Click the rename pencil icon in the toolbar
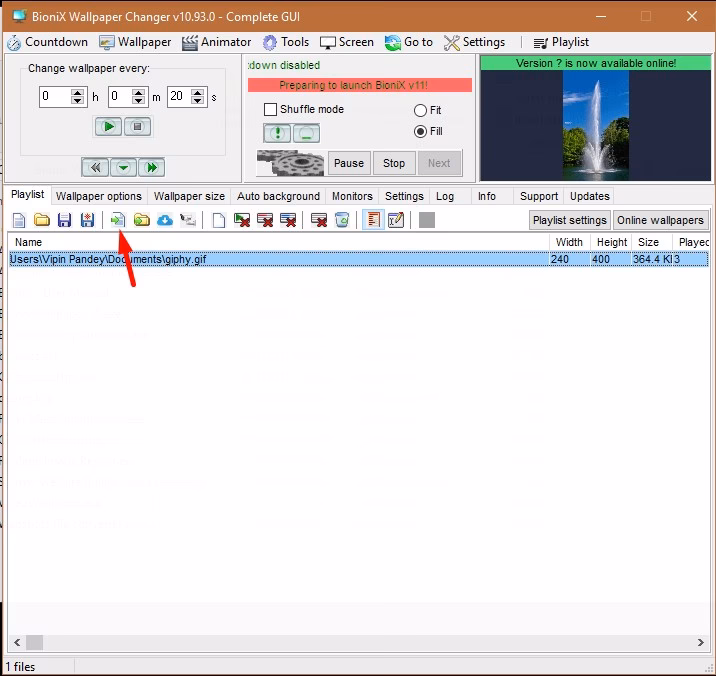Viewport: 716px width, 676px height. click(396, 221)
